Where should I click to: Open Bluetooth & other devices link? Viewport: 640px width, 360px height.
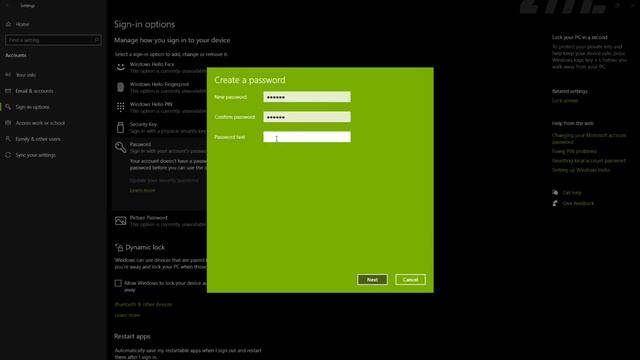[x=143, y=304]
